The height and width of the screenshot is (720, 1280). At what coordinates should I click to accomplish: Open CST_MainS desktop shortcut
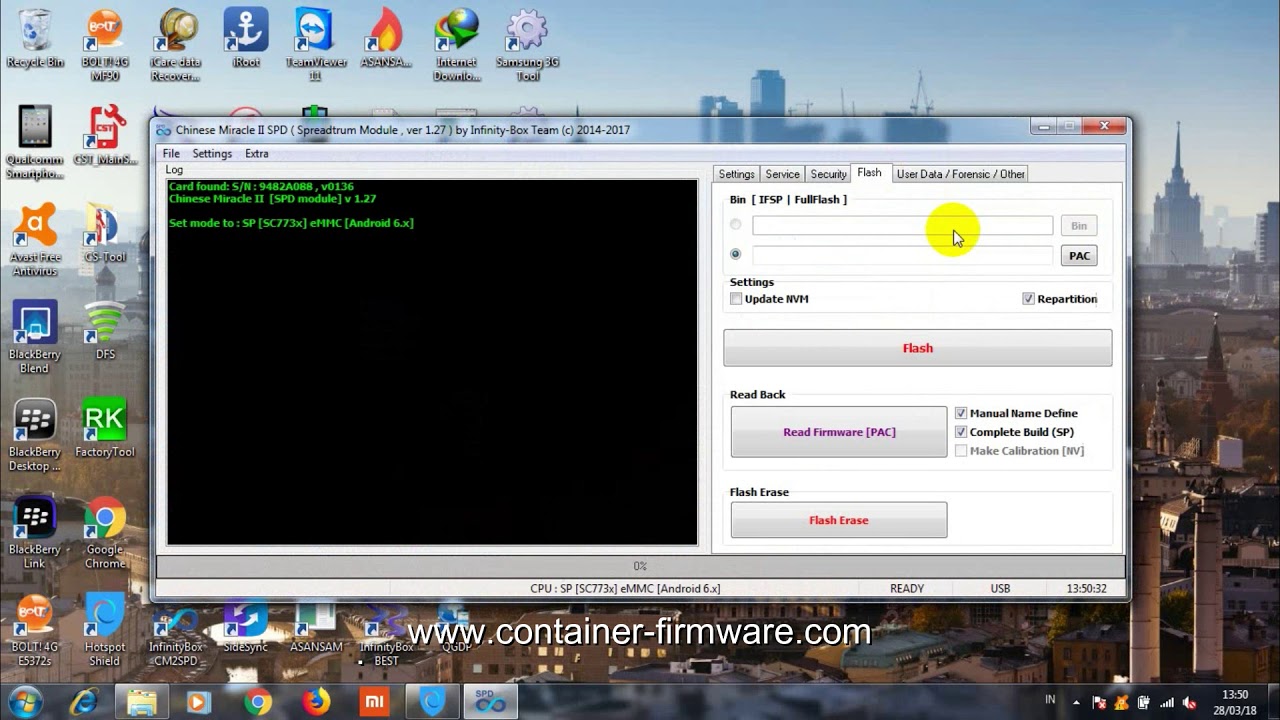(105, 135)
